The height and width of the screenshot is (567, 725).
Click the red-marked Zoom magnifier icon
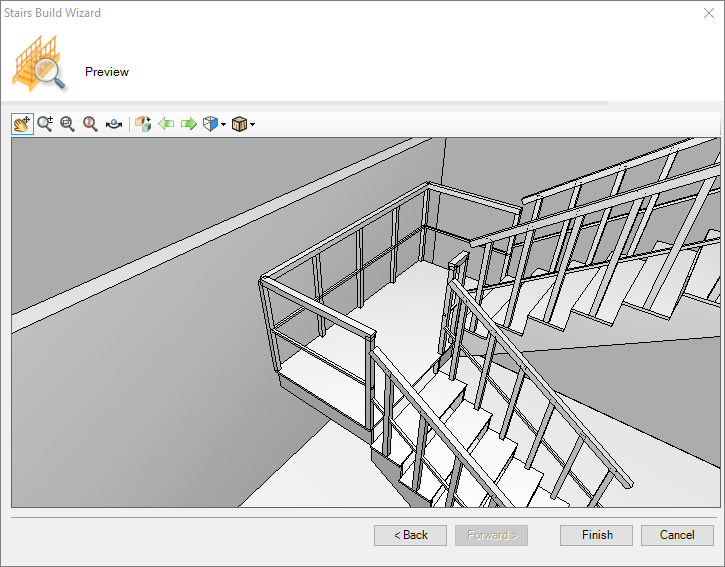(91, 124)
